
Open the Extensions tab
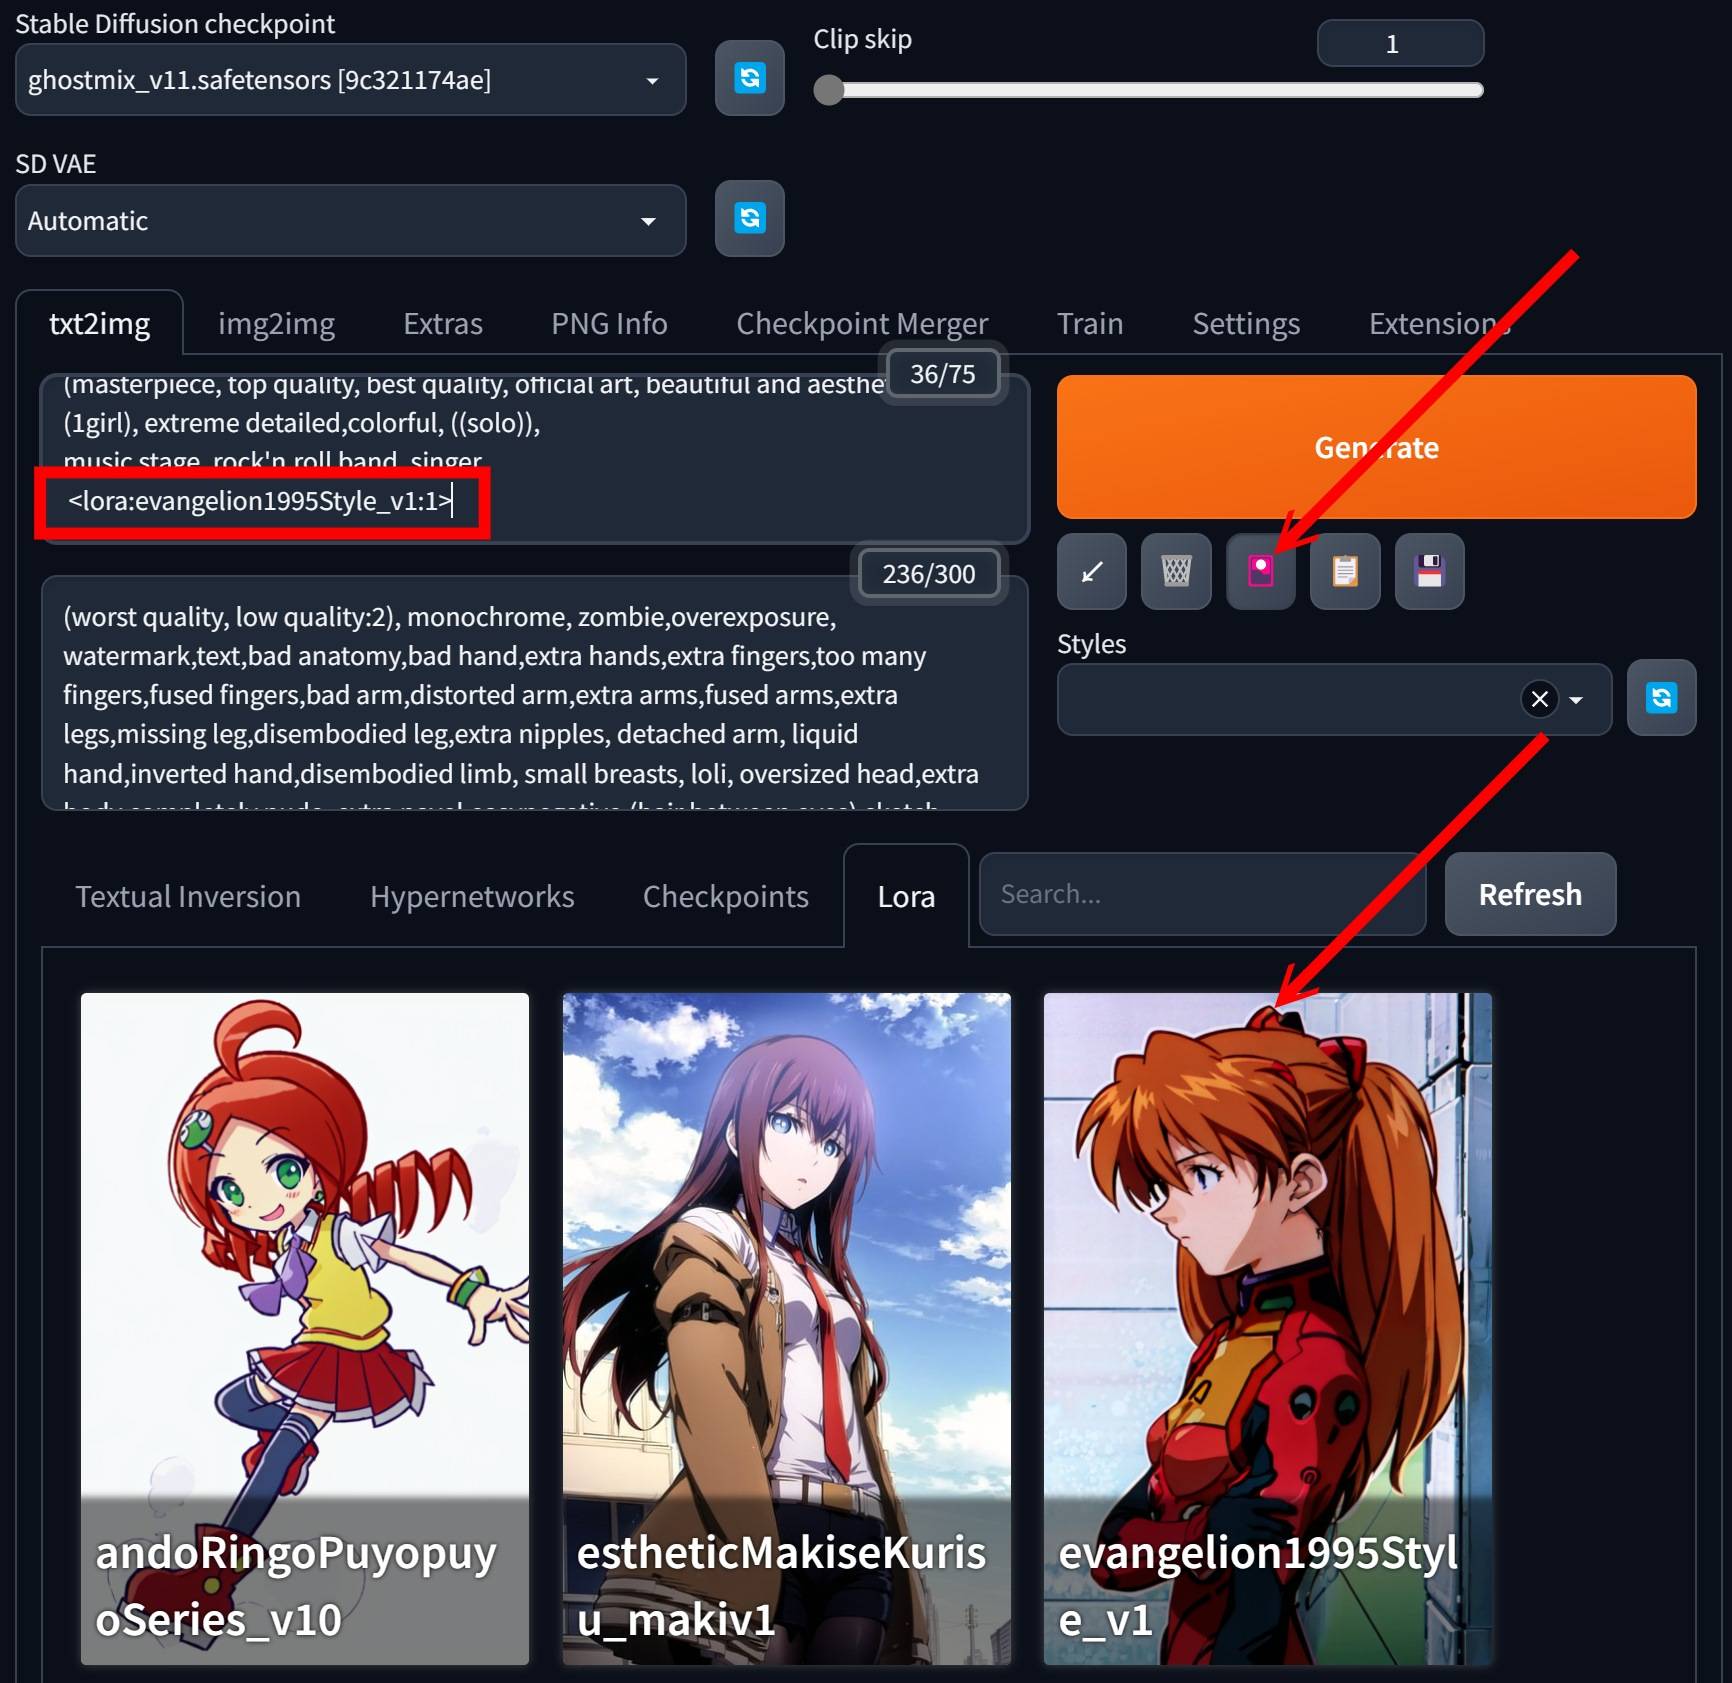point(1439,323)
